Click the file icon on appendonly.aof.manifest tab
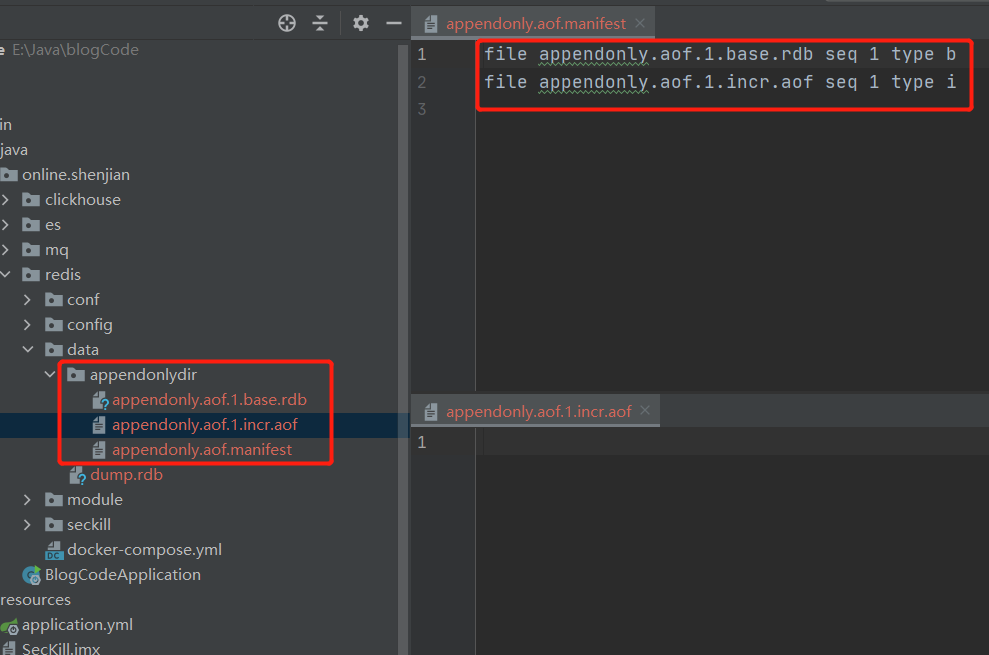This screenshot has width=989, height=655. coord(431,24)
